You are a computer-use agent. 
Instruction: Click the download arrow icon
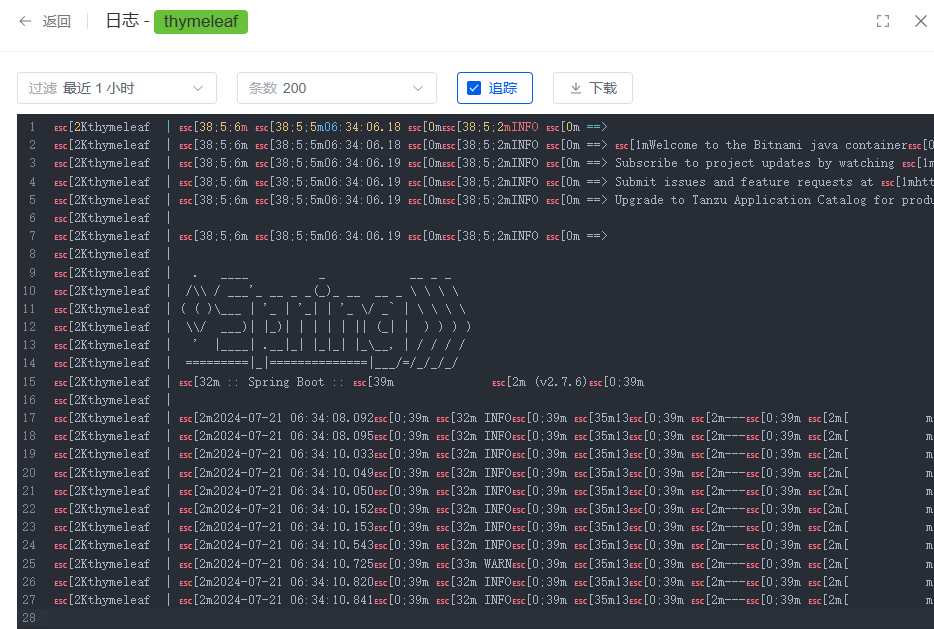(x=575, y=88)
